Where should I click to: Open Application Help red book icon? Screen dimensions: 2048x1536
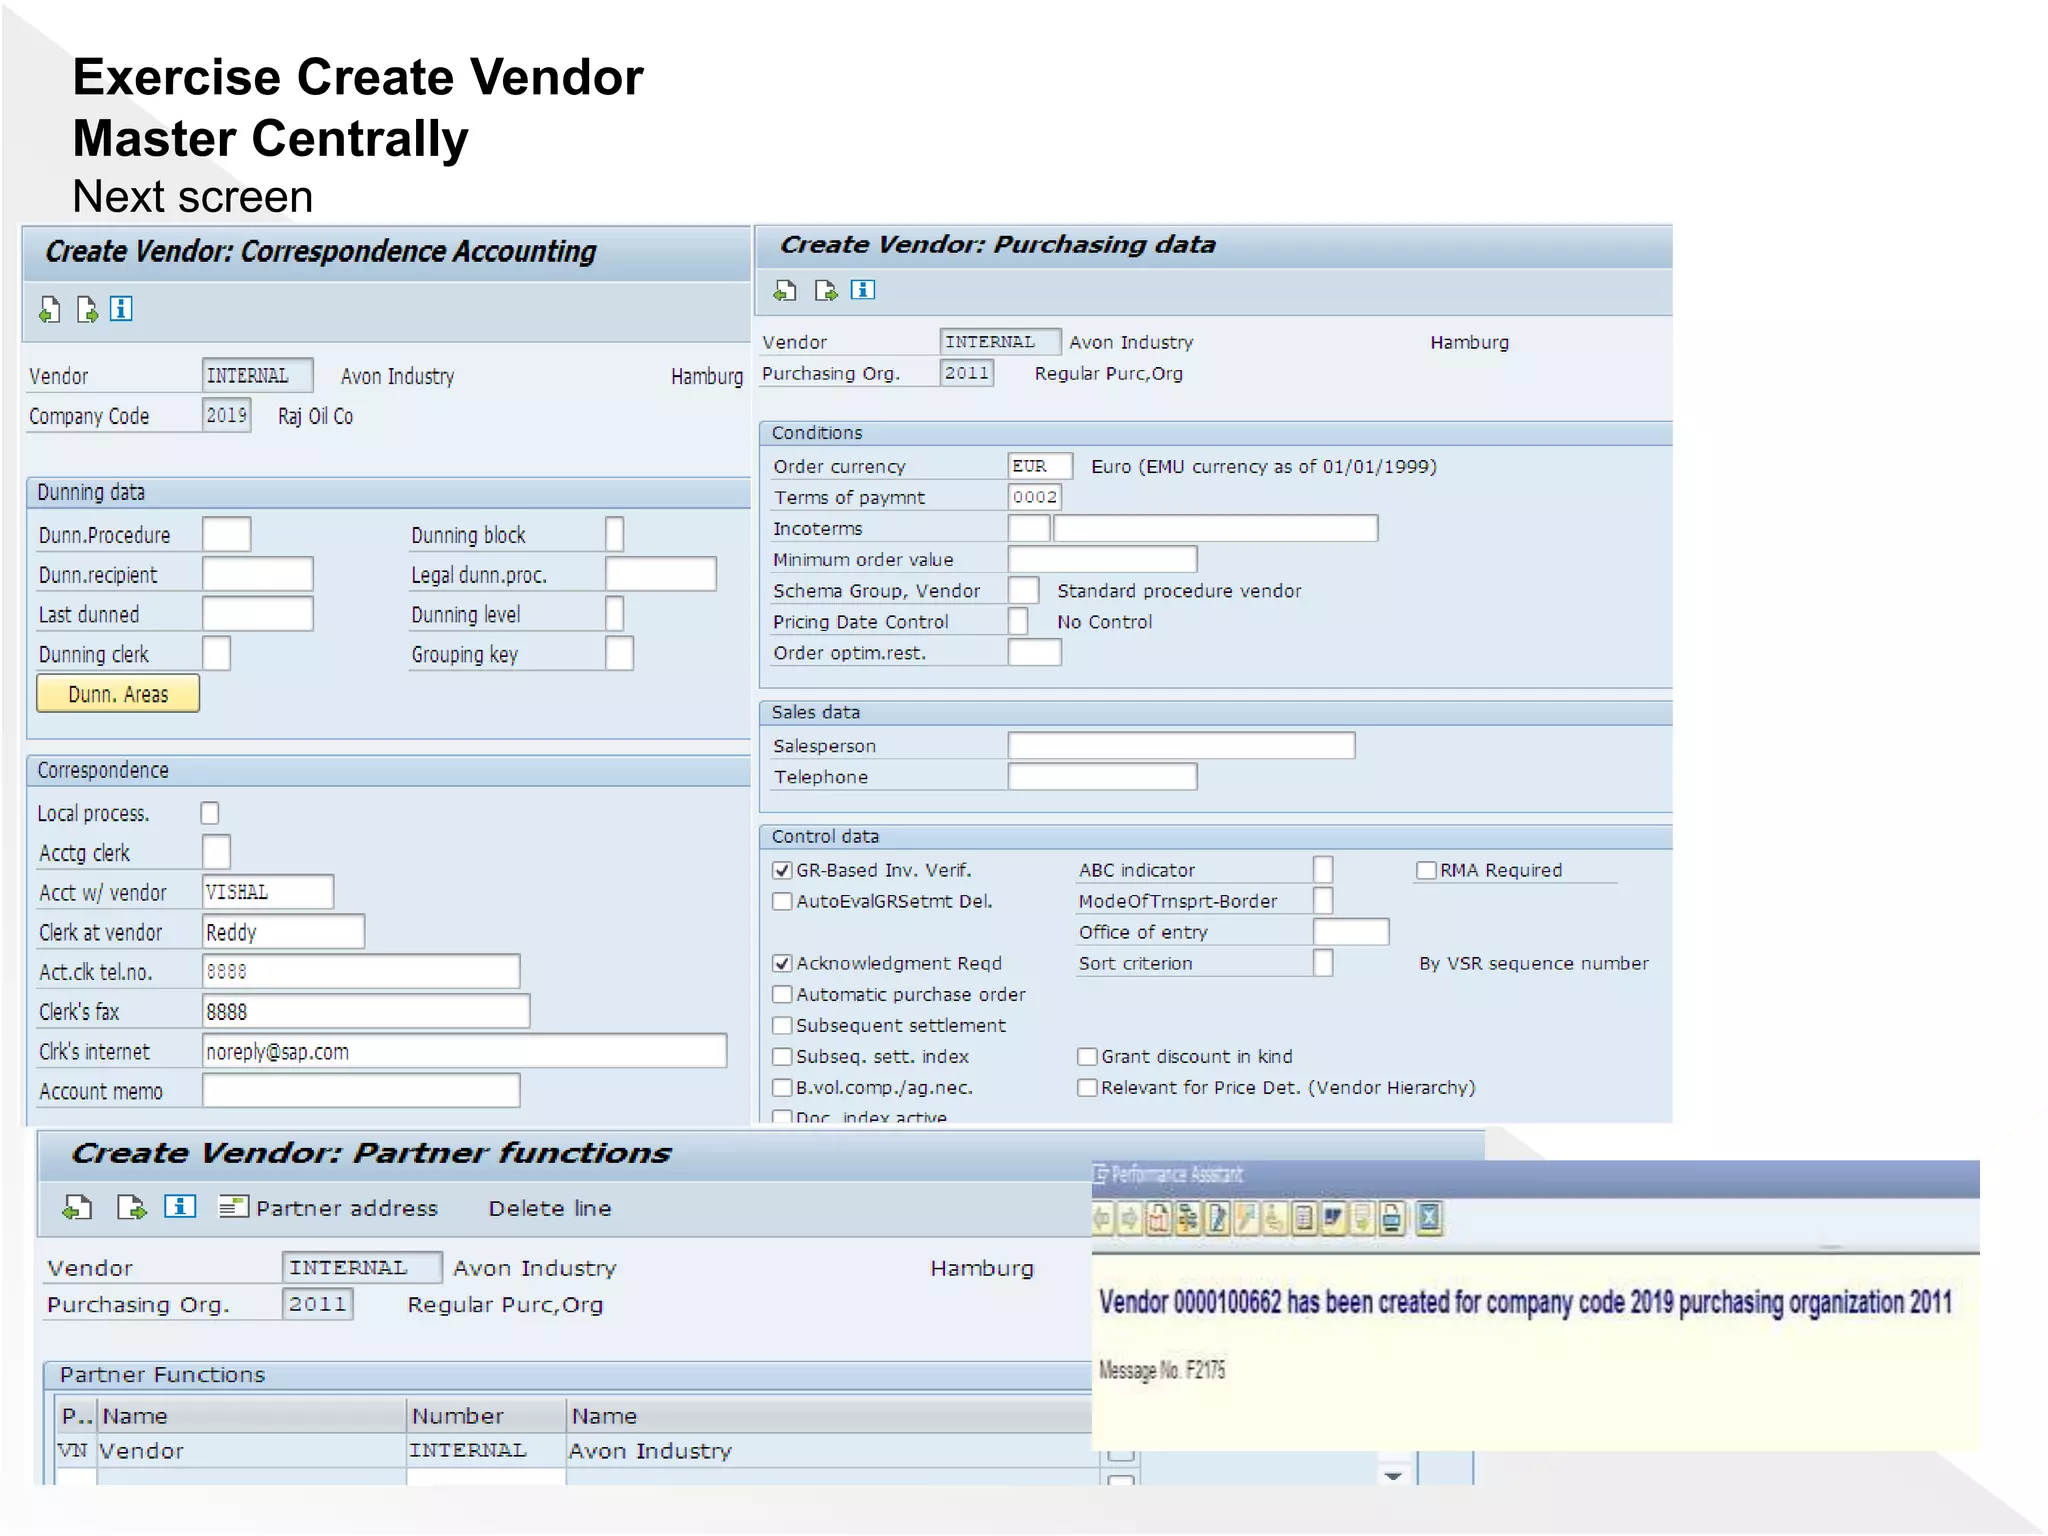[1158, 1219]
